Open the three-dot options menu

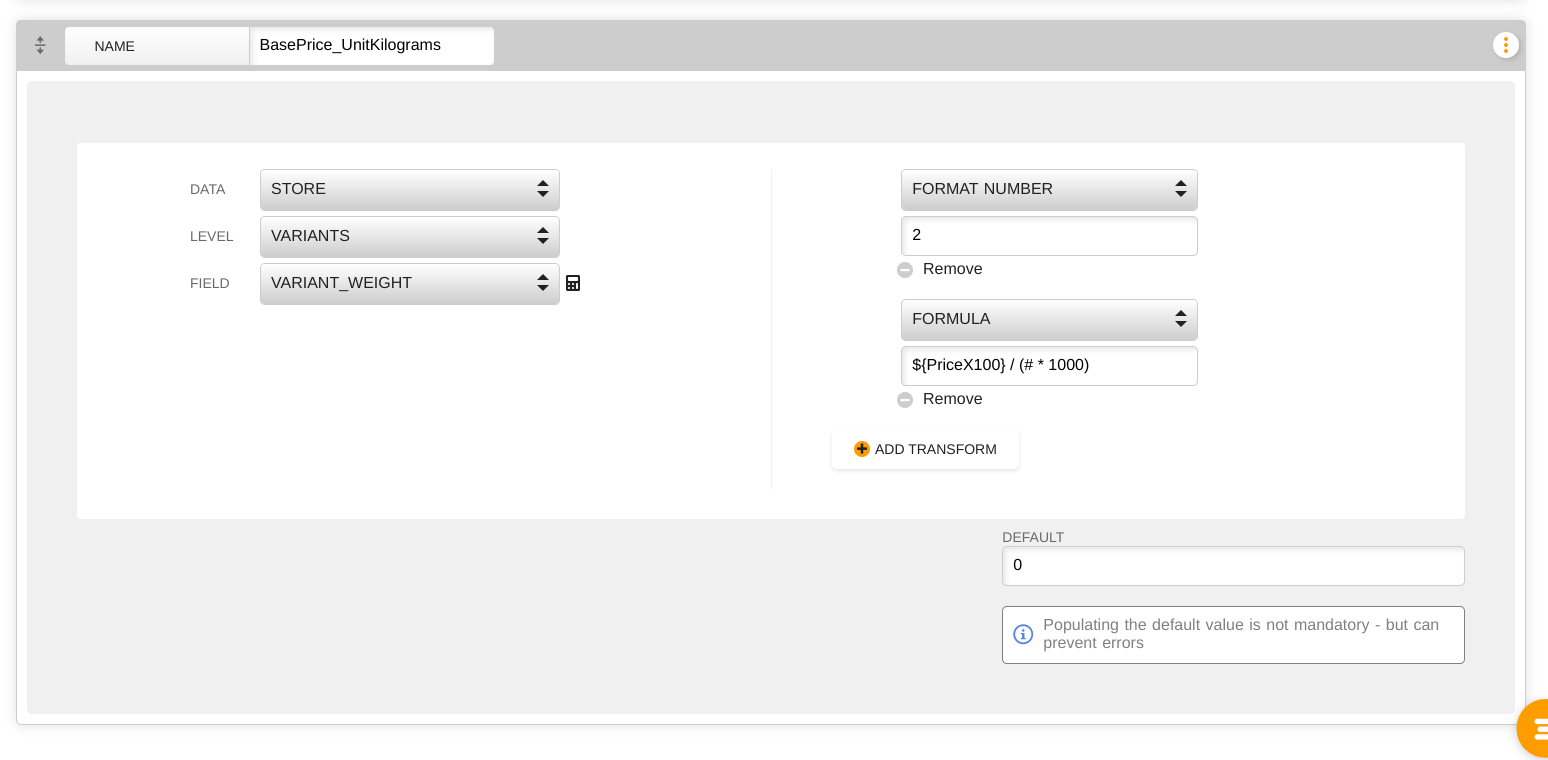(1505, 45)
